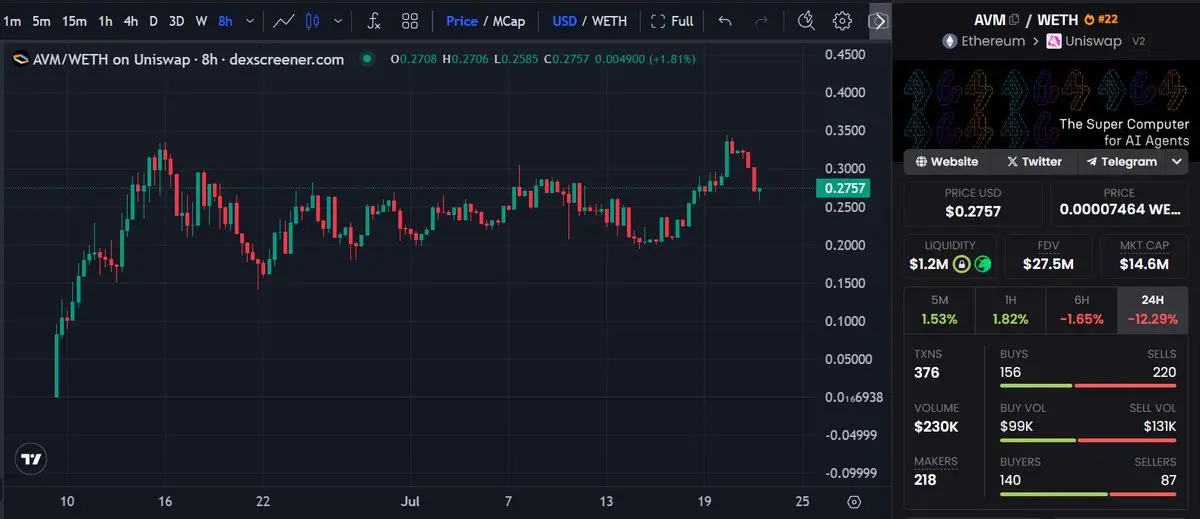Click the liquidity lock icon
Viewport: 1200px width, 519px height.
pyautogui.click(x=961, y=264)
